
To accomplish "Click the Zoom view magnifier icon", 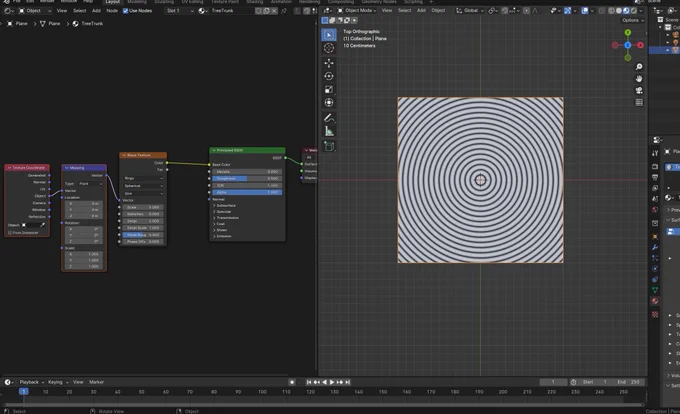I will (x=639, y=67).
